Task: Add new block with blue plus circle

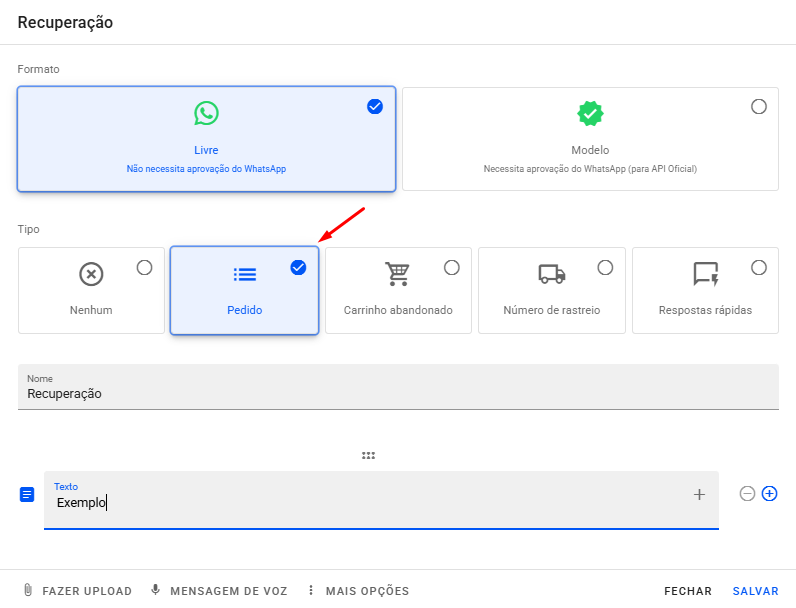Action: click(x=769, y=493)
